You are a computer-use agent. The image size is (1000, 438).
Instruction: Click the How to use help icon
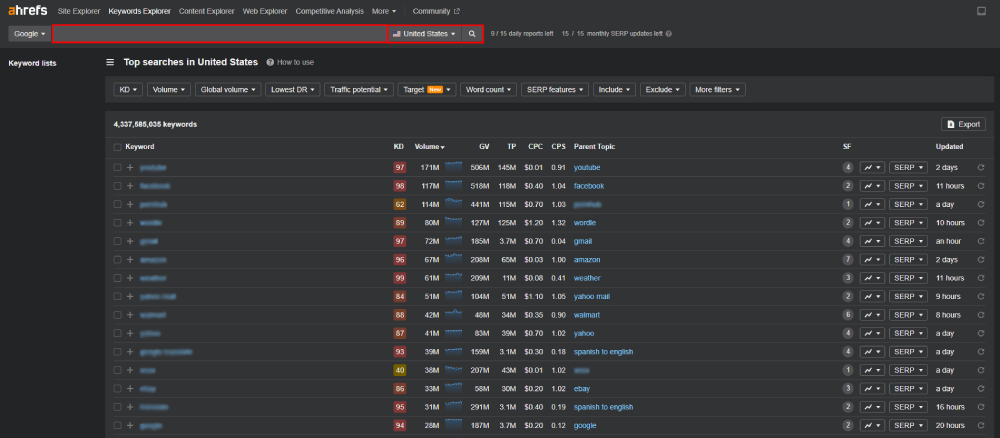click(x=270, y=62)
